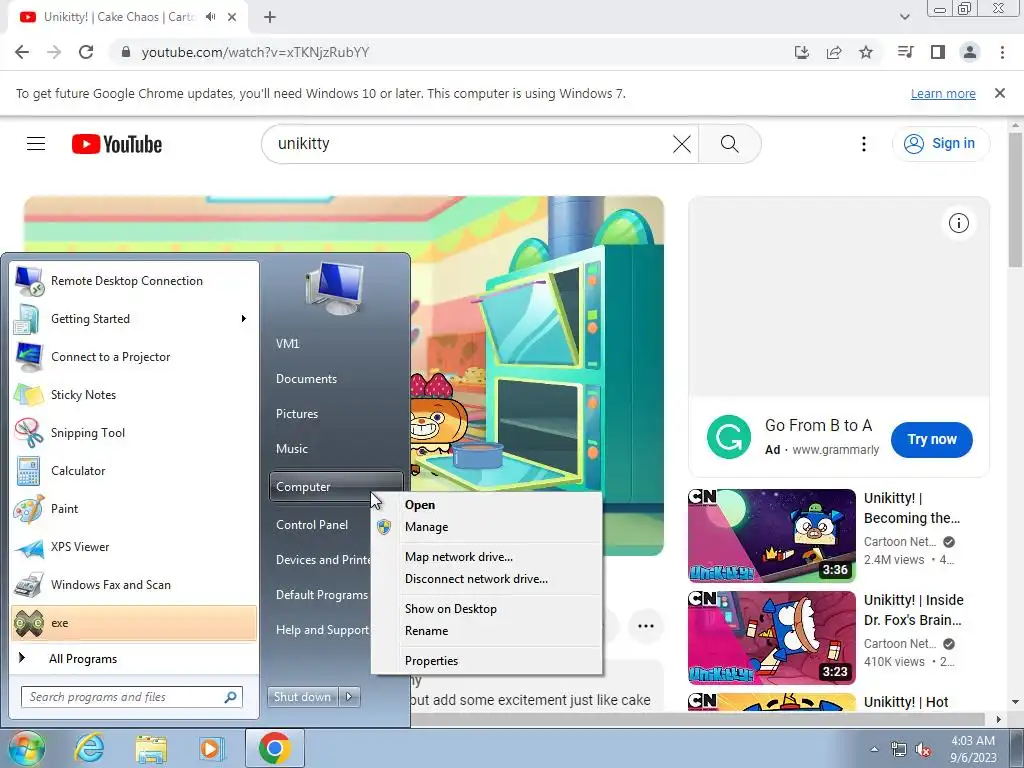Open the Chrome profile avatar

pos(970,52)
